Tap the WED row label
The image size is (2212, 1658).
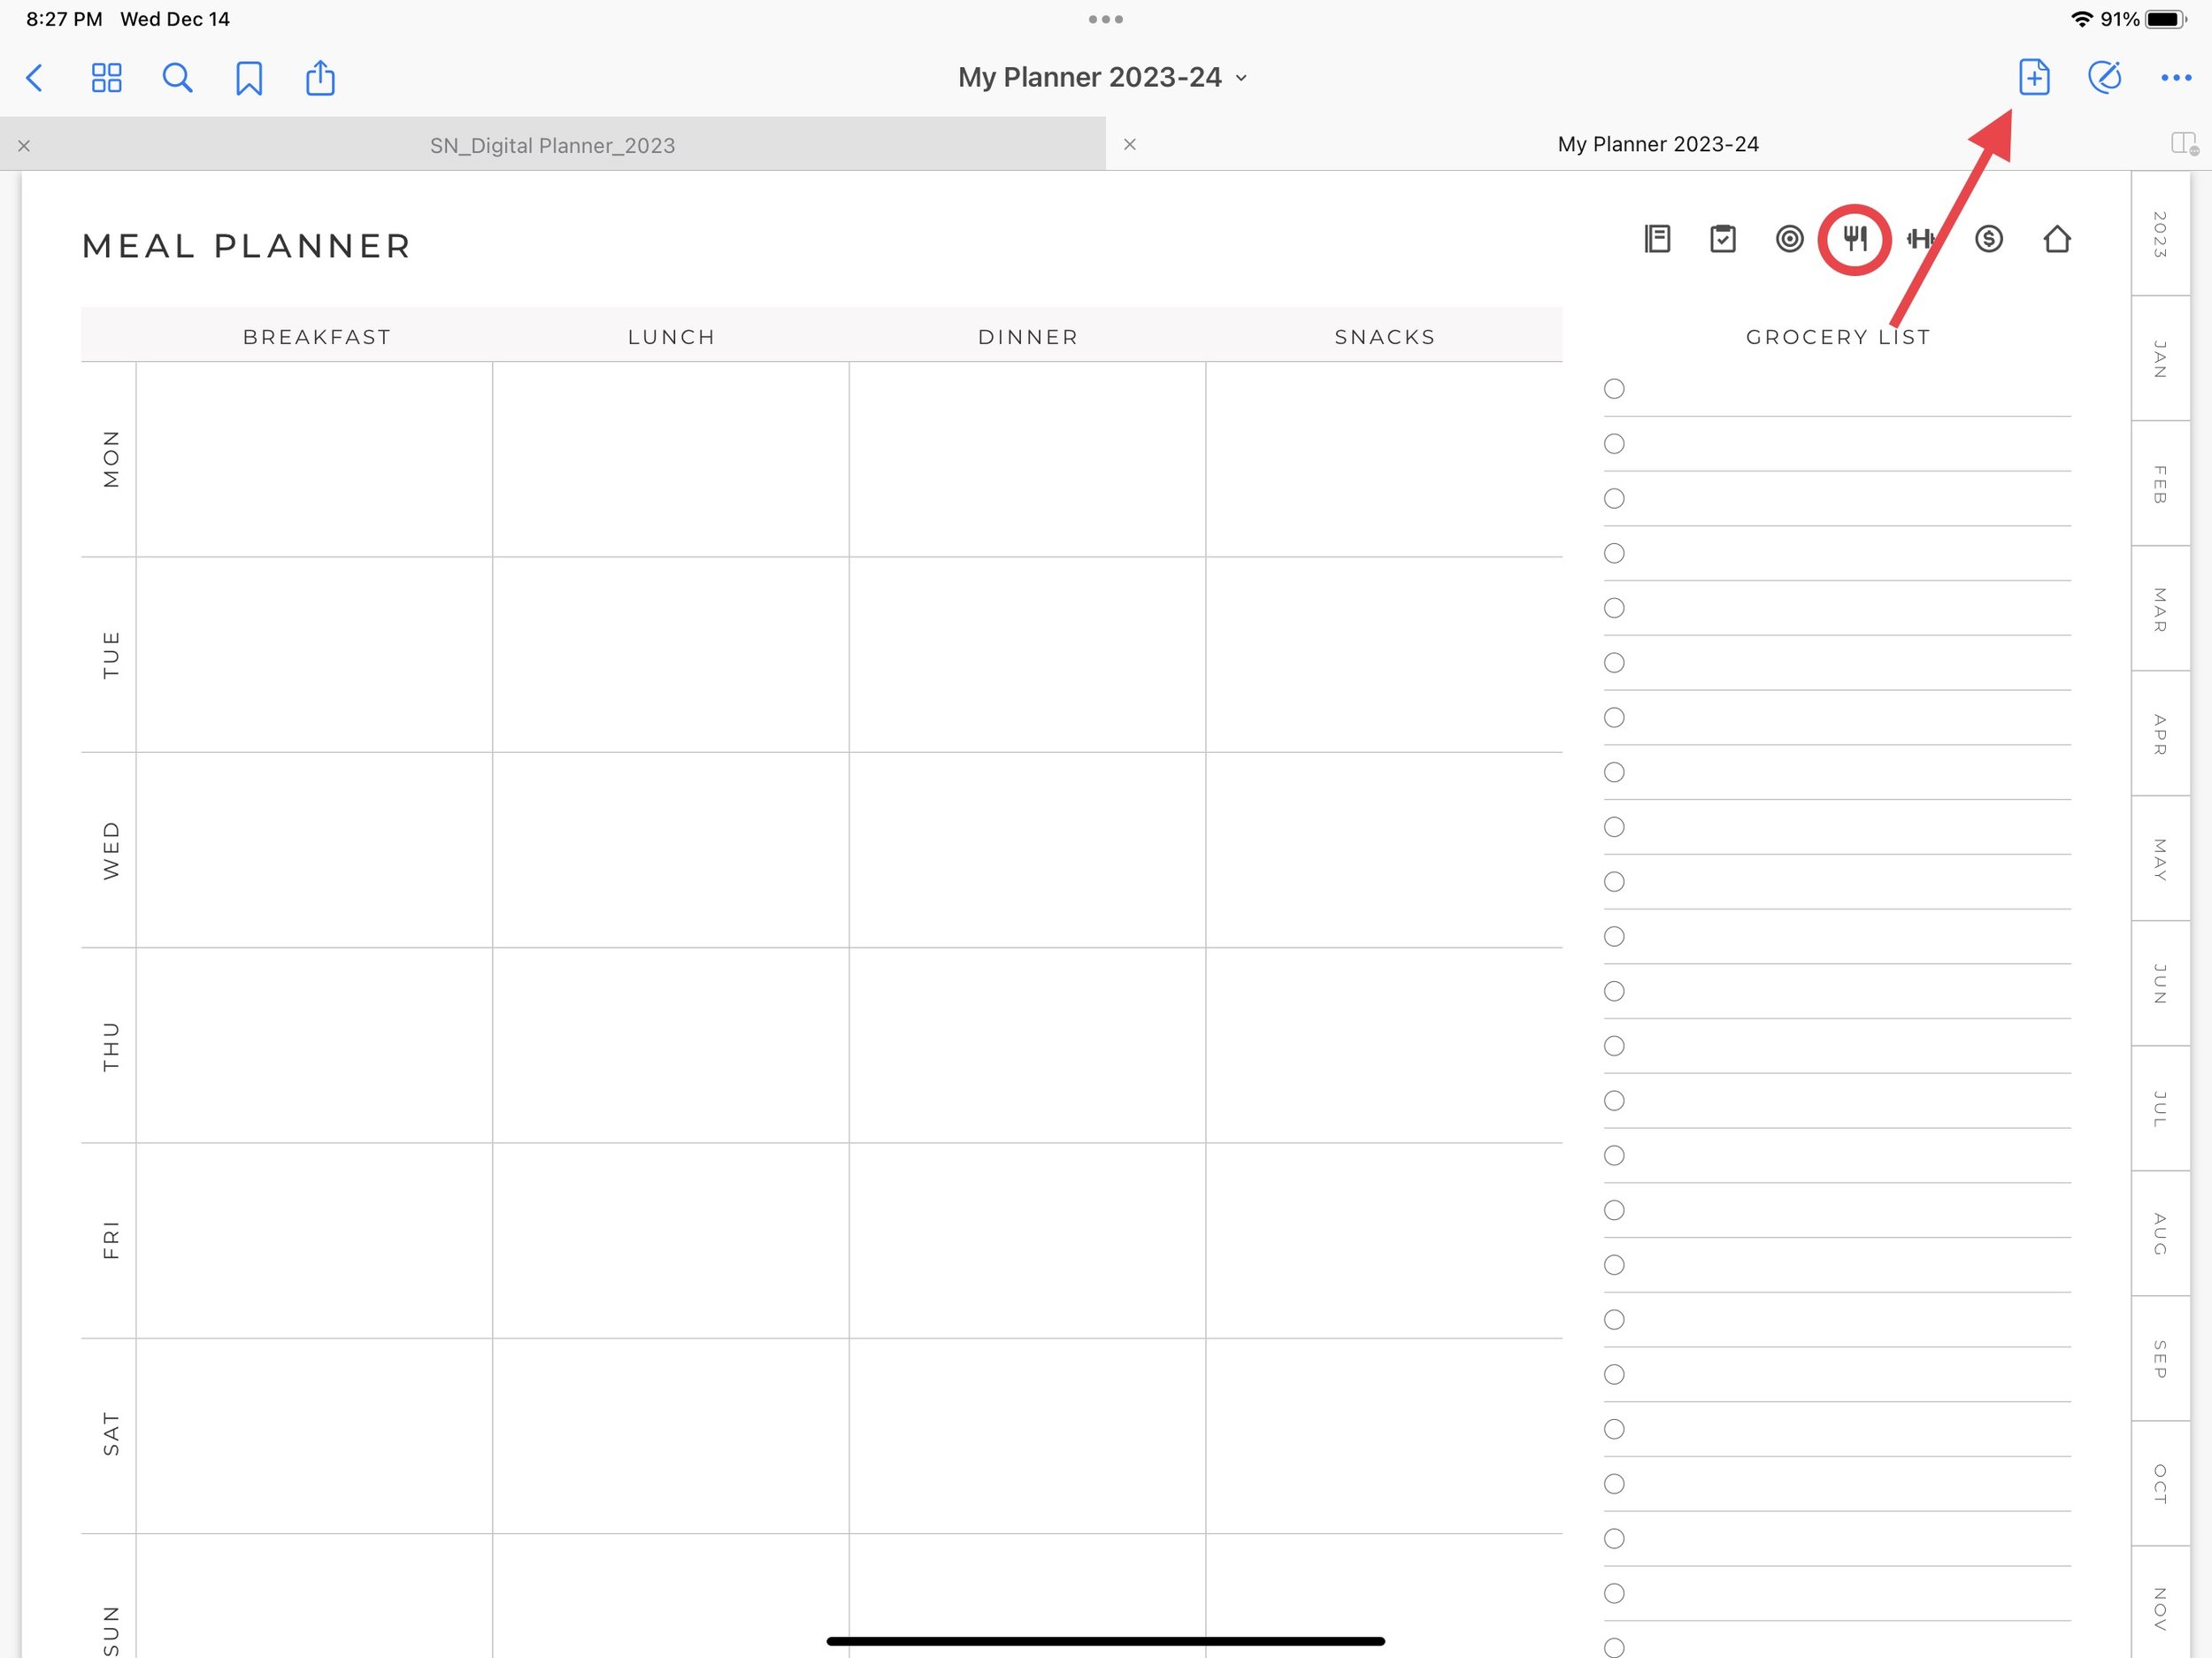tap(111, 850)
